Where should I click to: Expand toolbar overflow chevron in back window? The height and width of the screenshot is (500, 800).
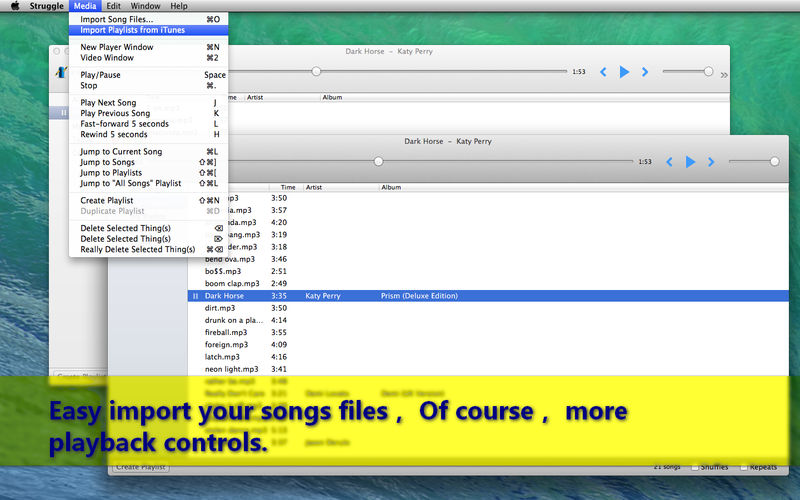click(x=724, y=75)
